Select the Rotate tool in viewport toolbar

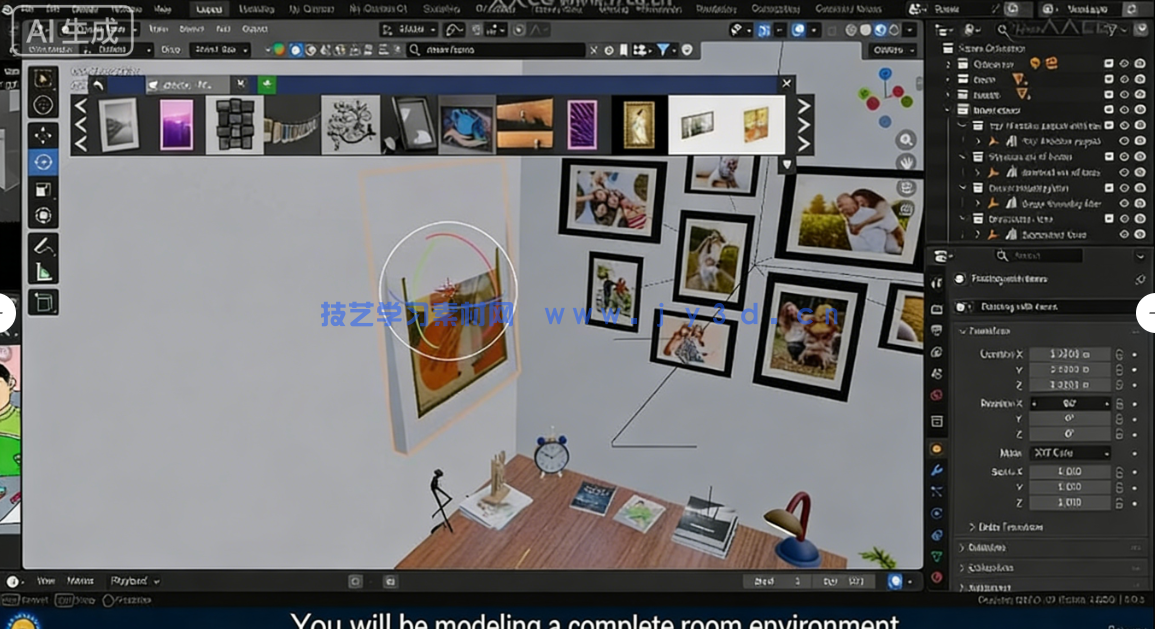43,163
